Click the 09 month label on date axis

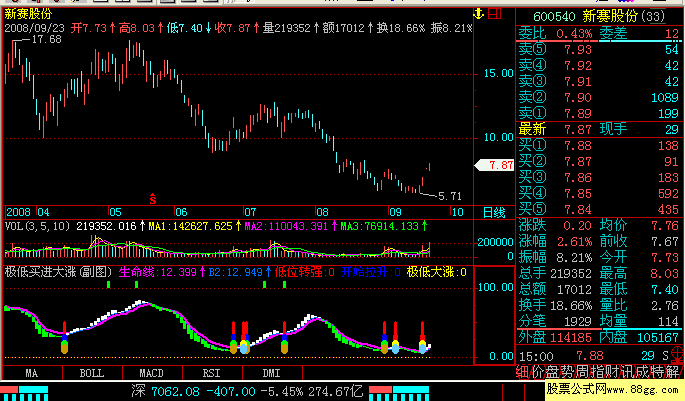tap(395, 212)
